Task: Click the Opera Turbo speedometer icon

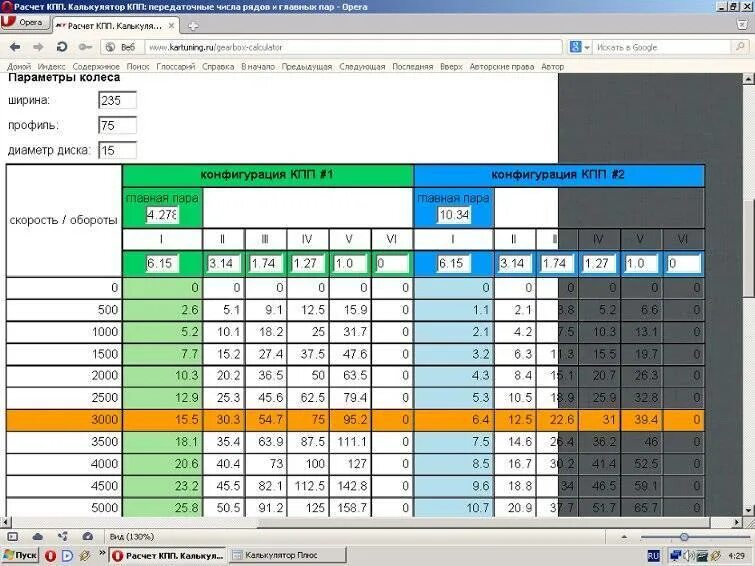Action: [x=88, y=536]
